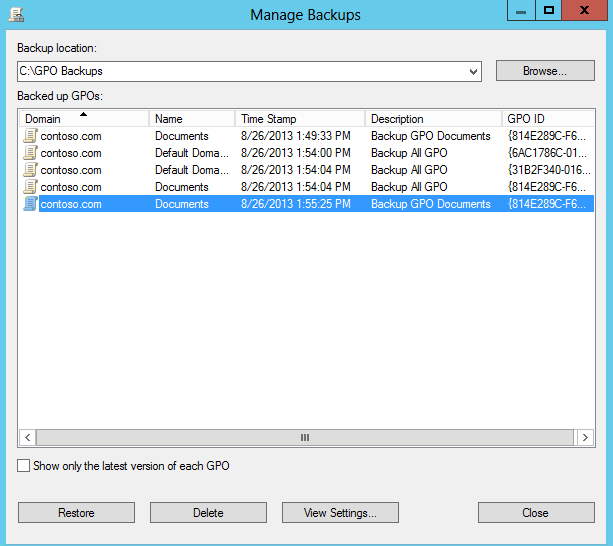Enable Show only the latest version checkbox
This screenshot has height=546, width=613.
point(24,466)
